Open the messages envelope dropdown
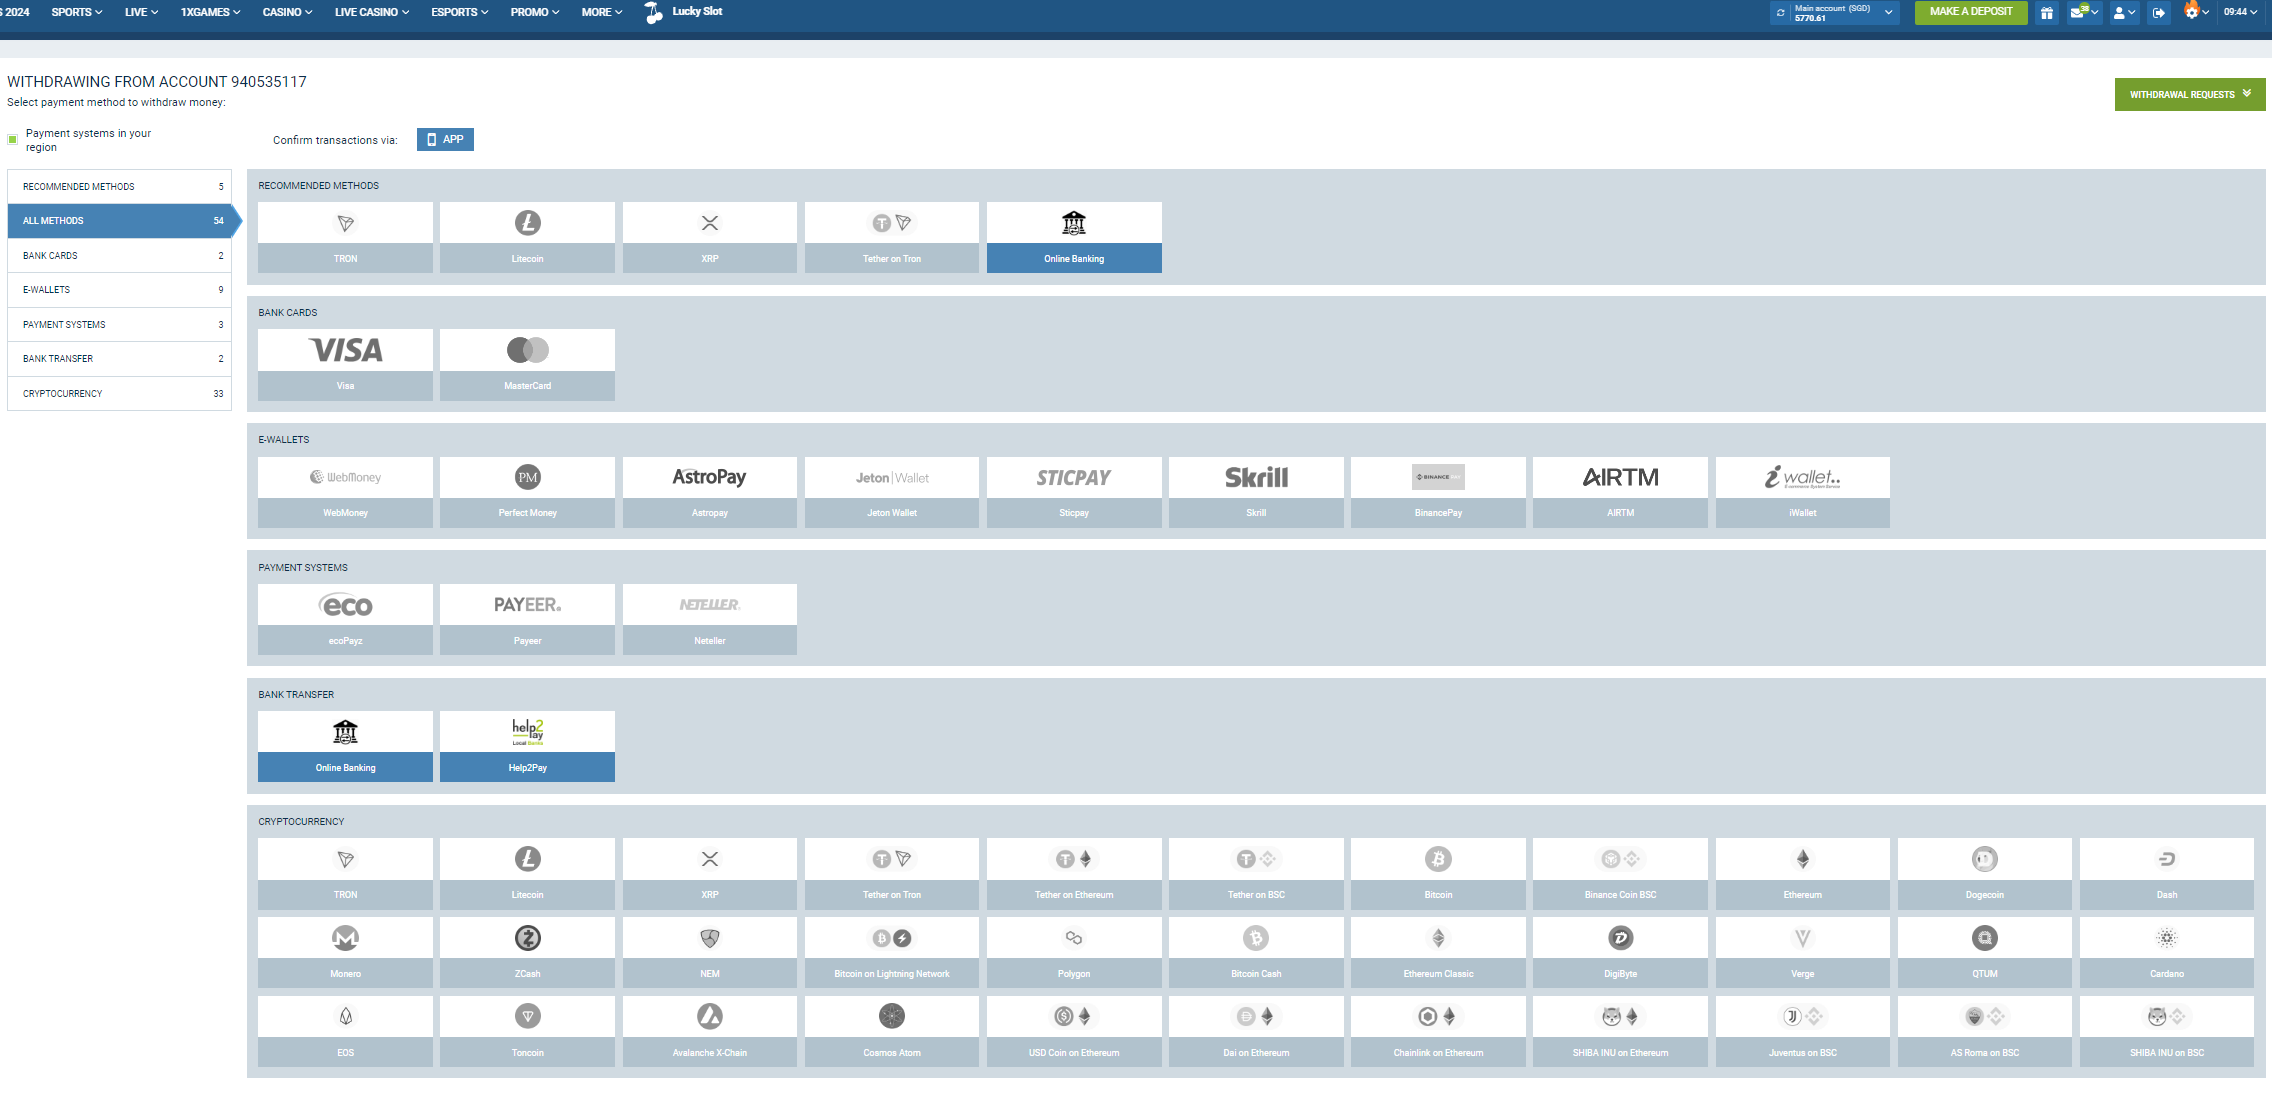Image resolution: width=2272 pixels, height=1102 pixels. [x=2084, y=13]
